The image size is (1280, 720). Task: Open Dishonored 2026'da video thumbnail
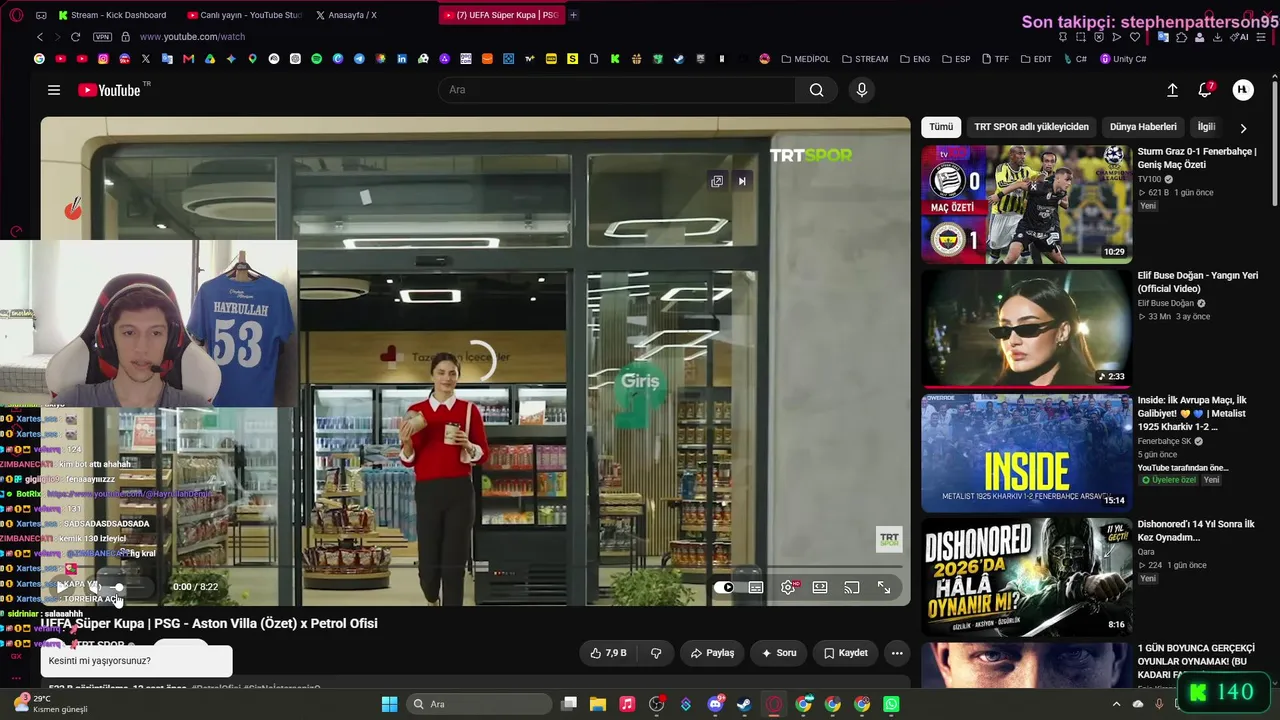point(1026,576)
